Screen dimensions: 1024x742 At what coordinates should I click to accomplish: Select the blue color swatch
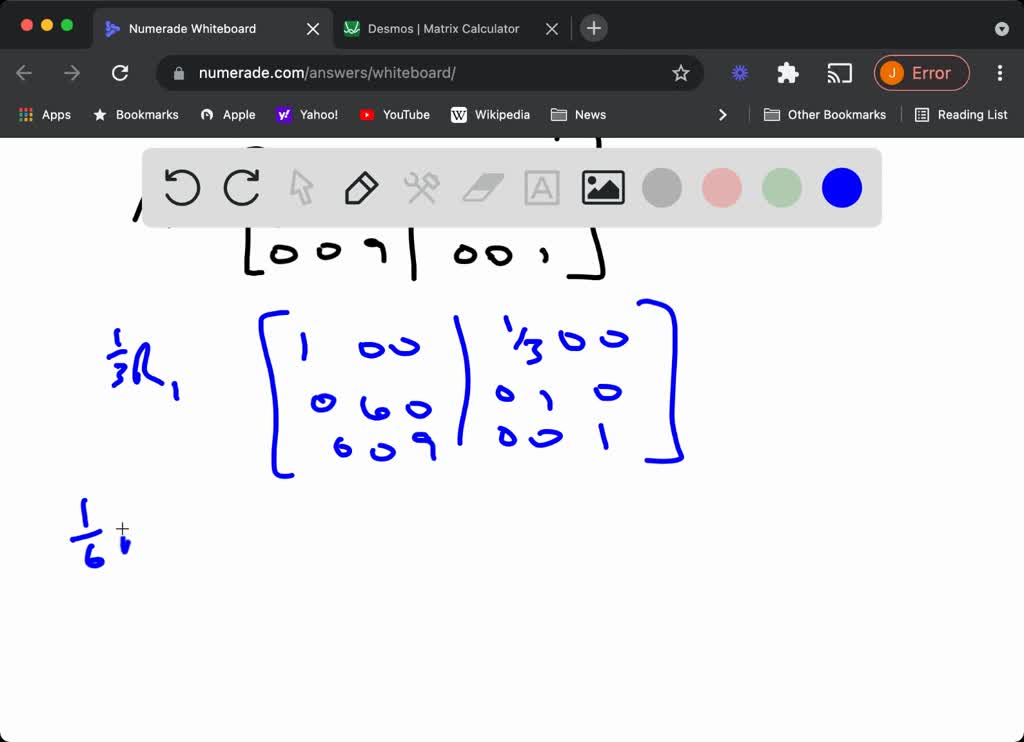point(841,187)
